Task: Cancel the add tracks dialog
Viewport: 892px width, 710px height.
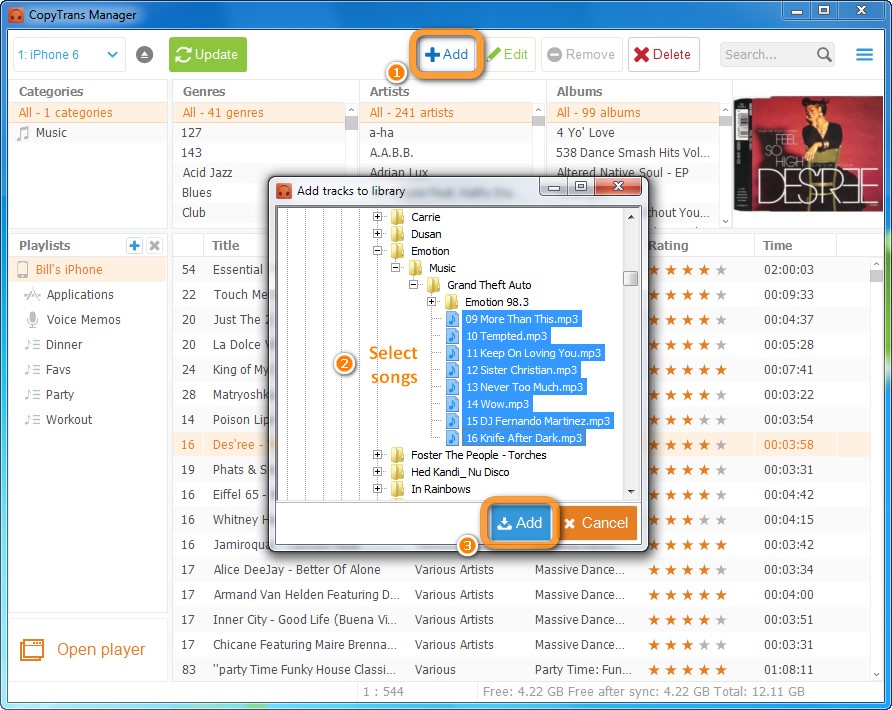Action: (596, 523)
